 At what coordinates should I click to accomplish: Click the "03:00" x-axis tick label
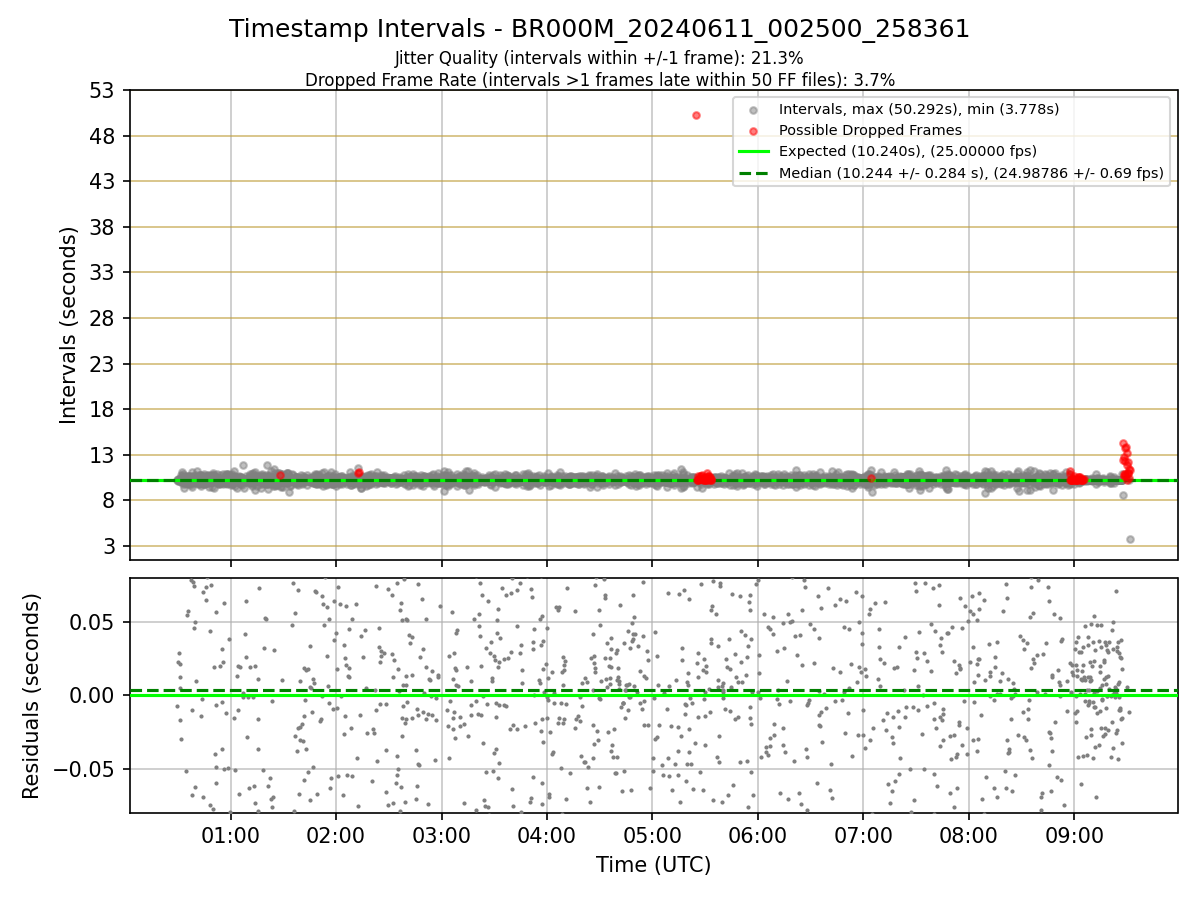coord(442,835)
